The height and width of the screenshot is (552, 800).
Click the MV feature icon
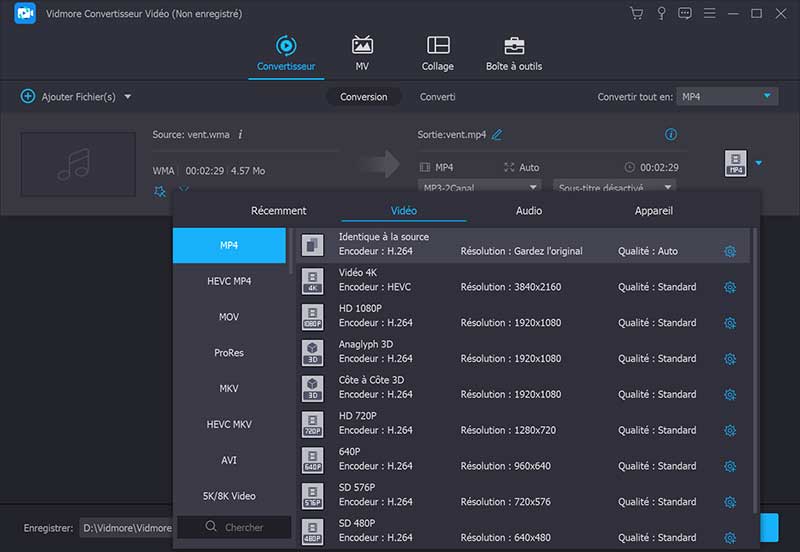tap(362, 46)
